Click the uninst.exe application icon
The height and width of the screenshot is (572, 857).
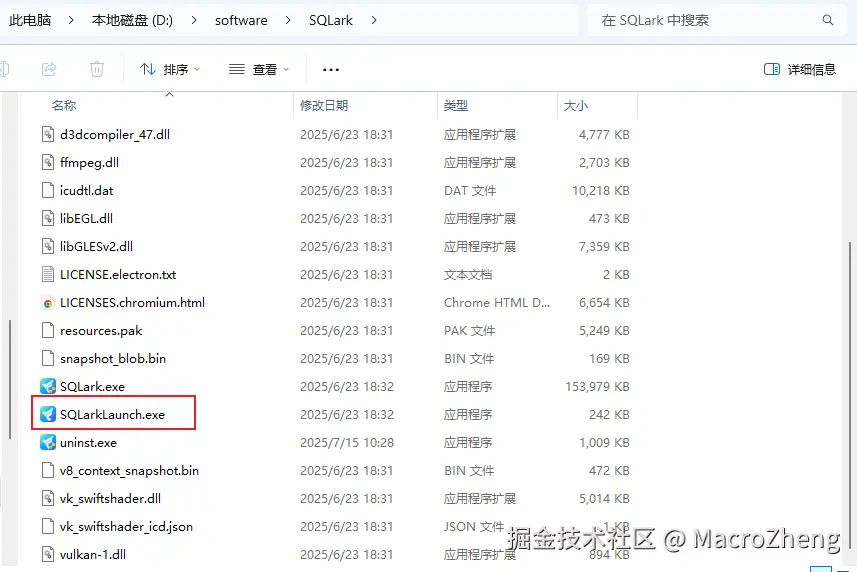pyautogui.click(x=48, y=442)
